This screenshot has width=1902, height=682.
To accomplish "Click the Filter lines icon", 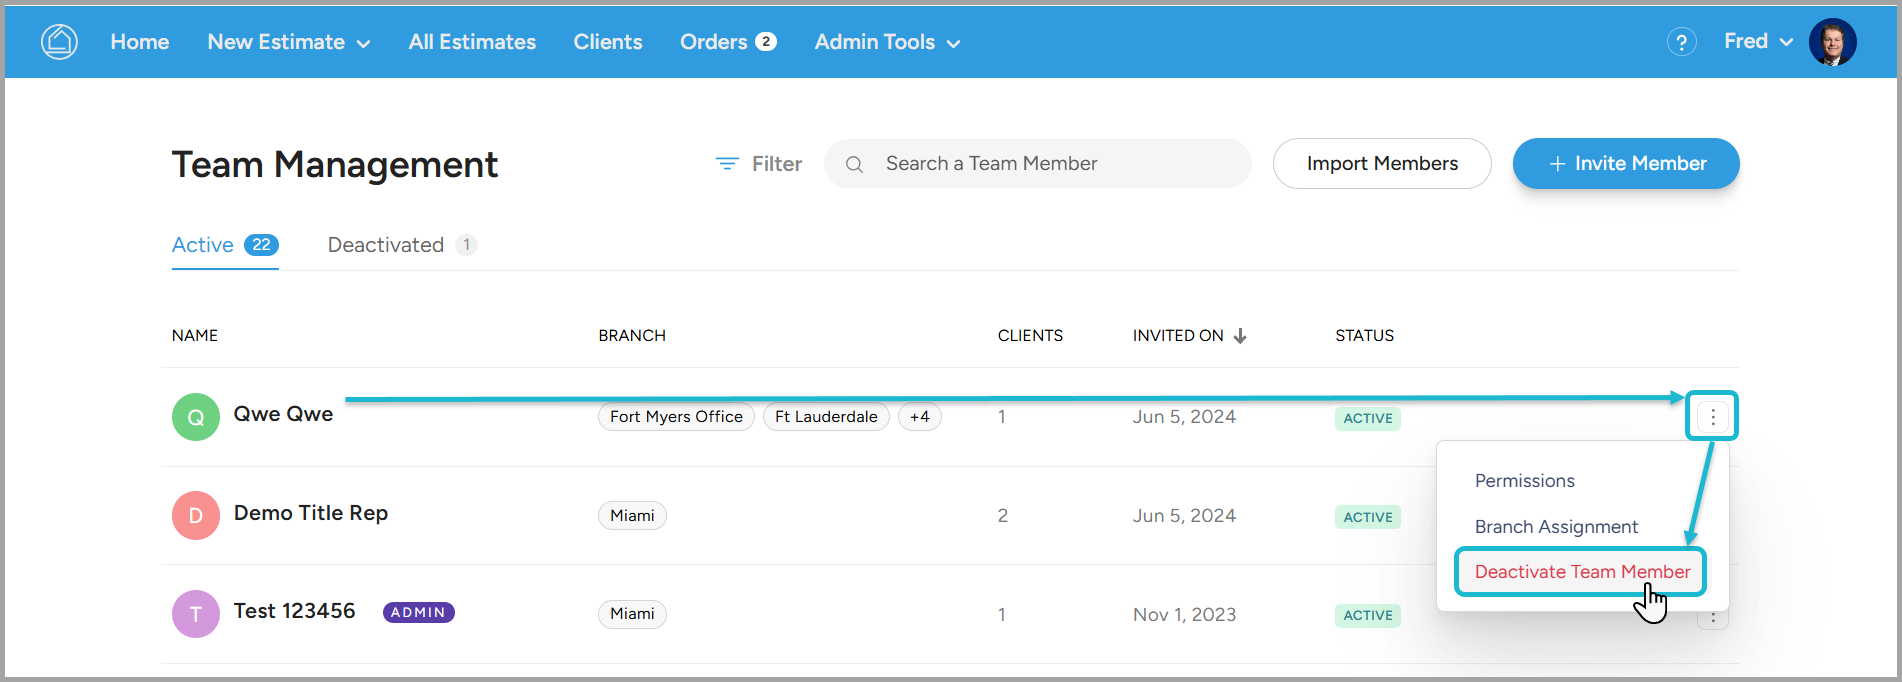I will coord(727,164).
